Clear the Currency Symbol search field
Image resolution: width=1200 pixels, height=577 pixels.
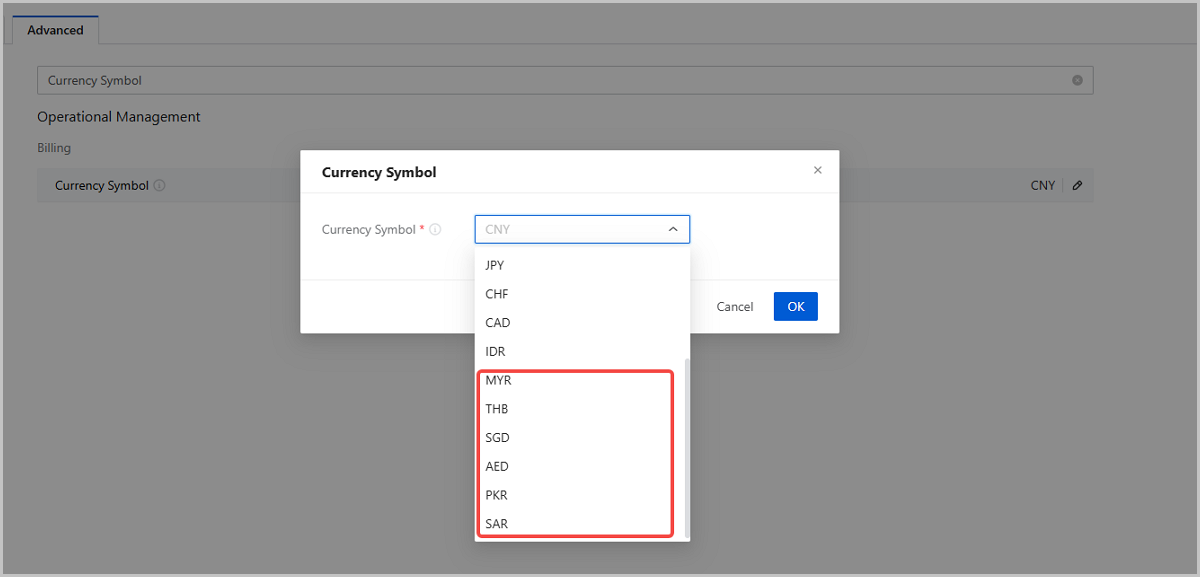pyautogui.click(x=1077, y=80)
